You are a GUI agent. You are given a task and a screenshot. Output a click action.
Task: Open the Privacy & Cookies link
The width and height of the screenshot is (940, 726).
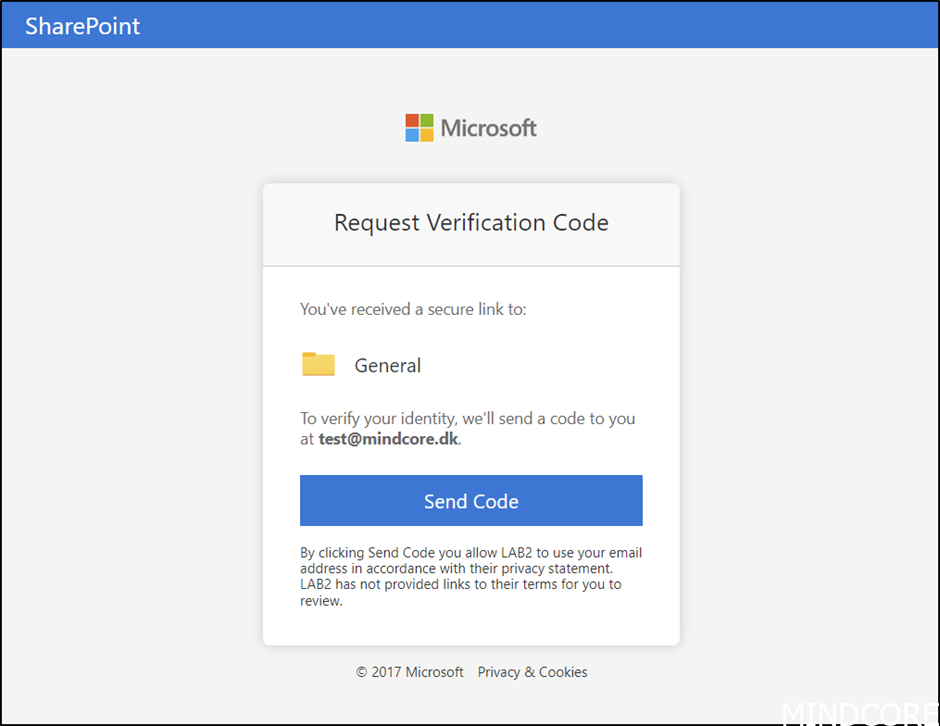pos(532,672)
